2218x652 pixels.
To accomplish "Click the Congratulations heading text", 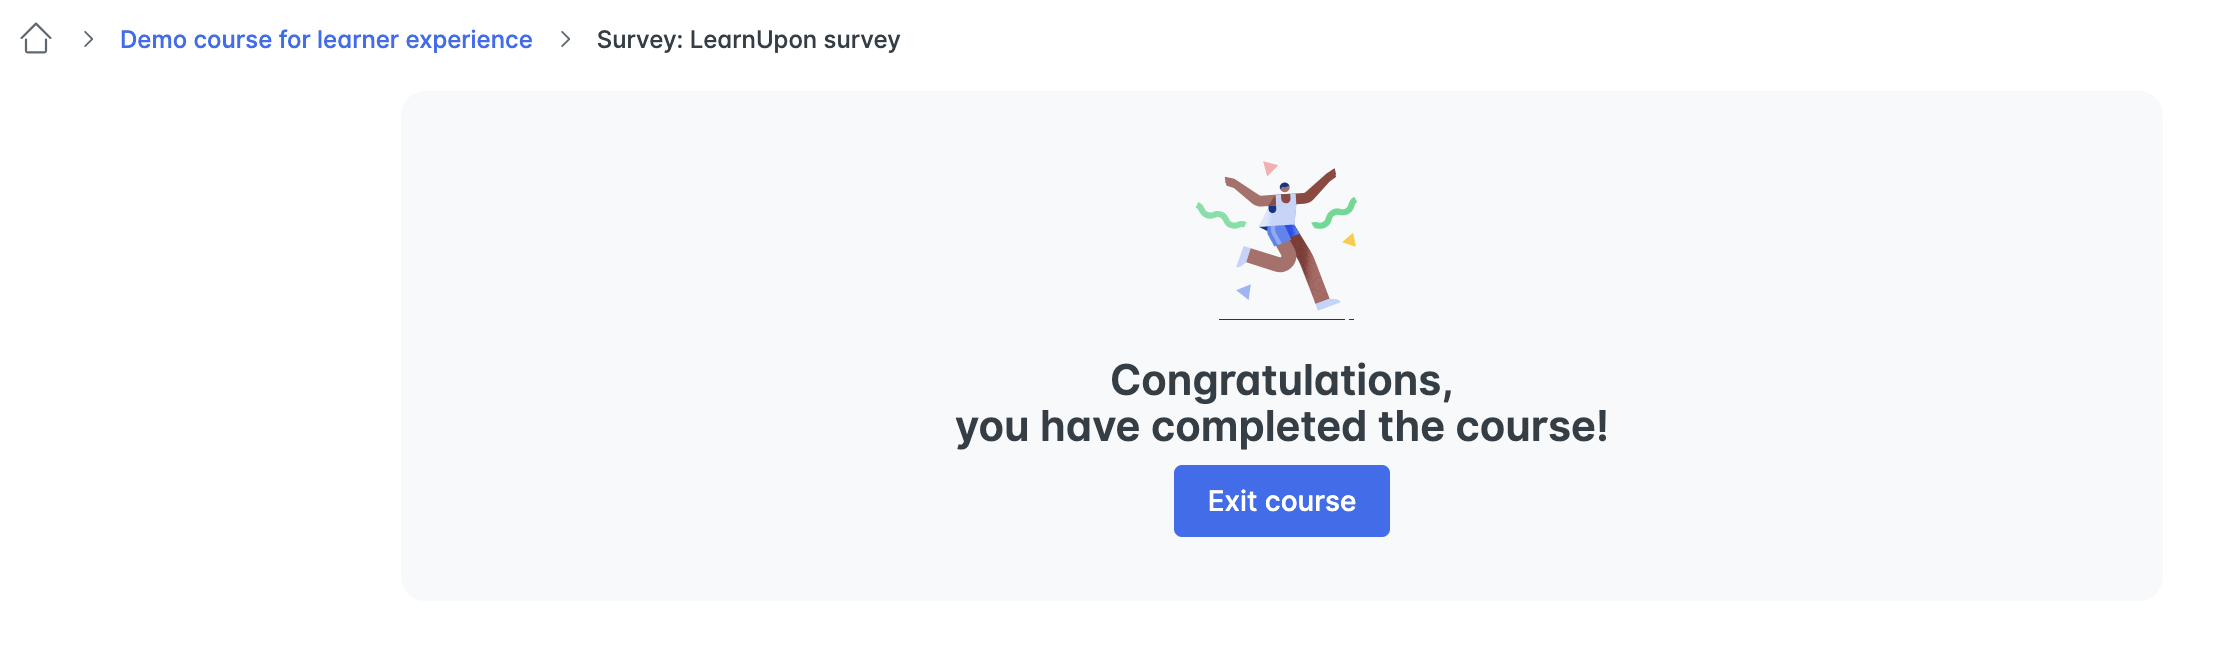I will coord(1281,380).
